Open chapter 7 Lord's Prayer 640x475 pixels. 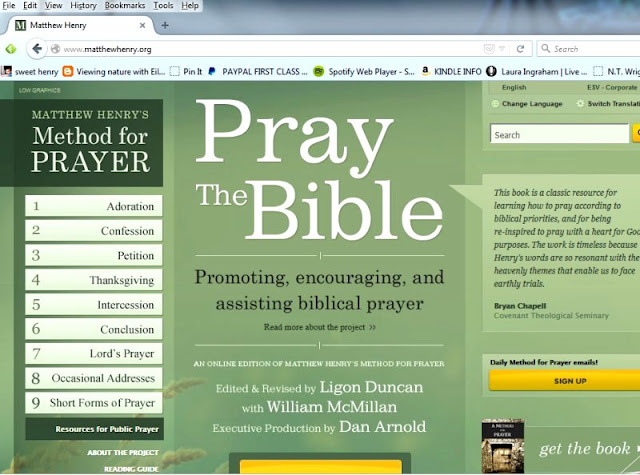click(x=93, y=353)
